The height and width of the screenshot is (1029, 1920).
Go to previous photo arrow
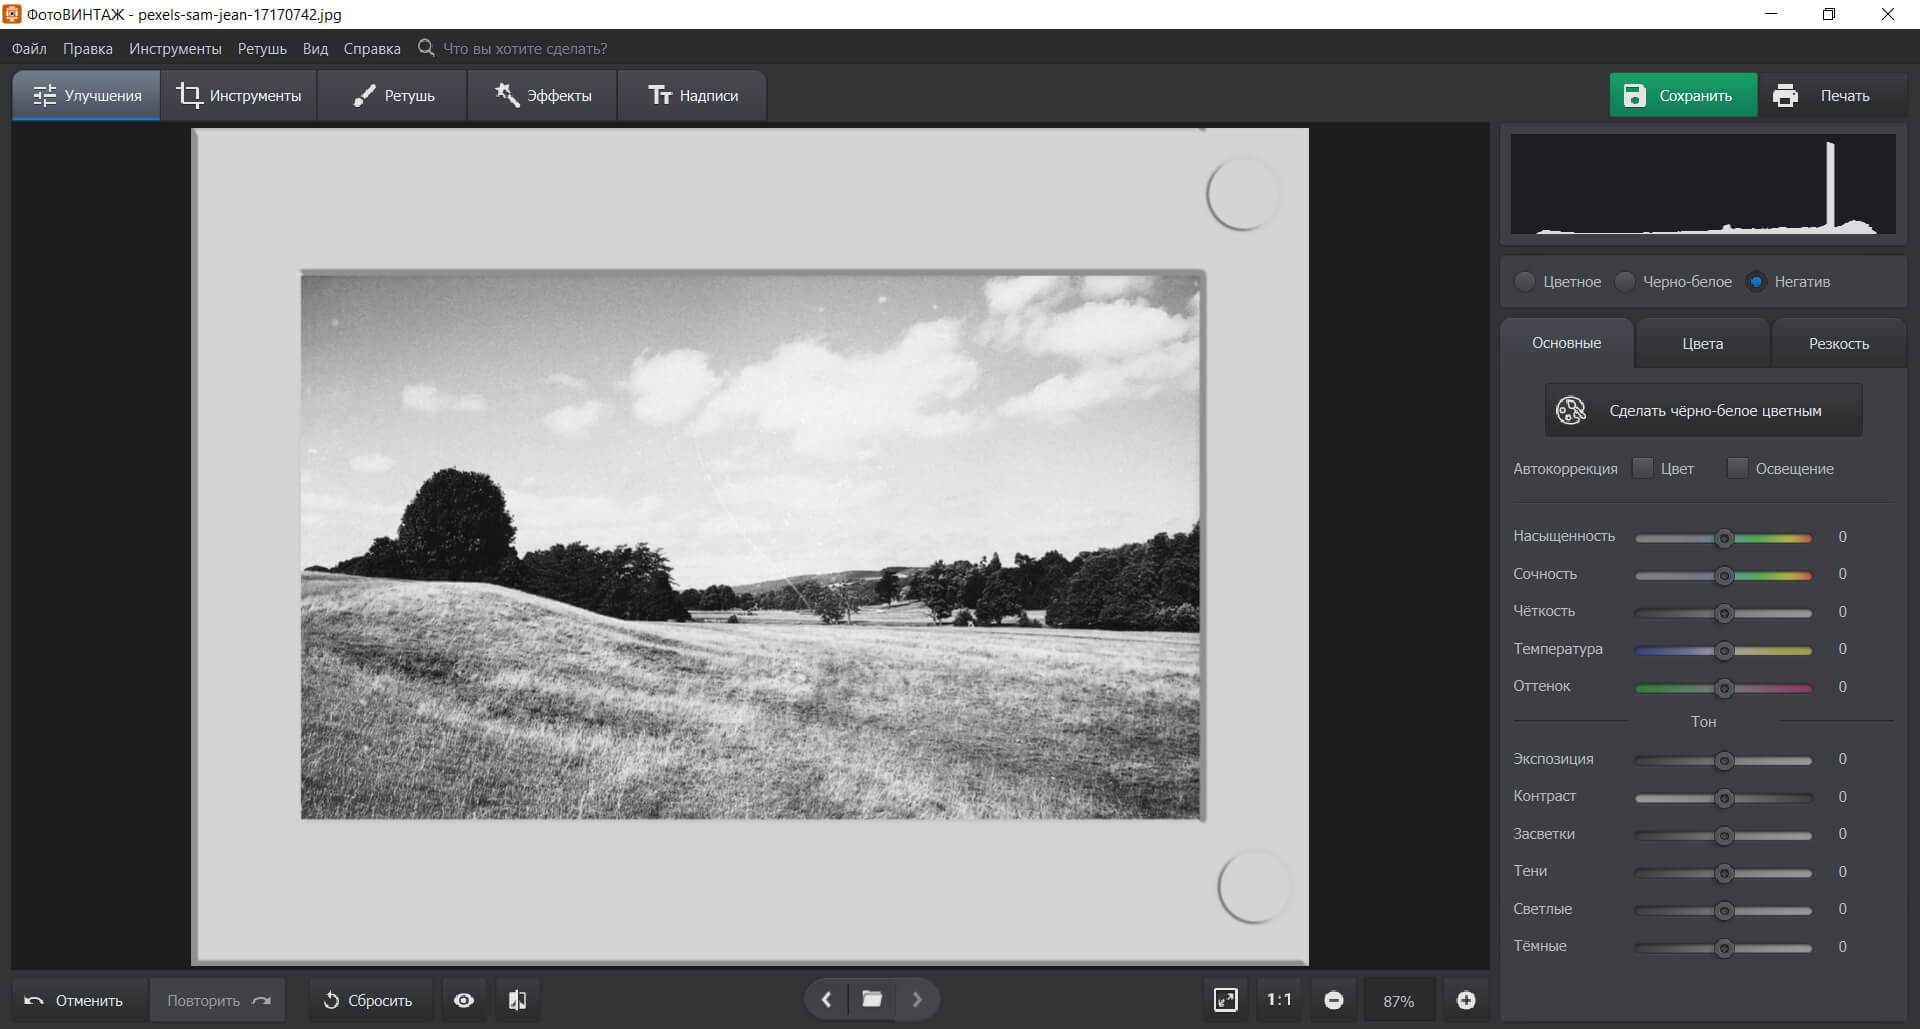(826, 999)
